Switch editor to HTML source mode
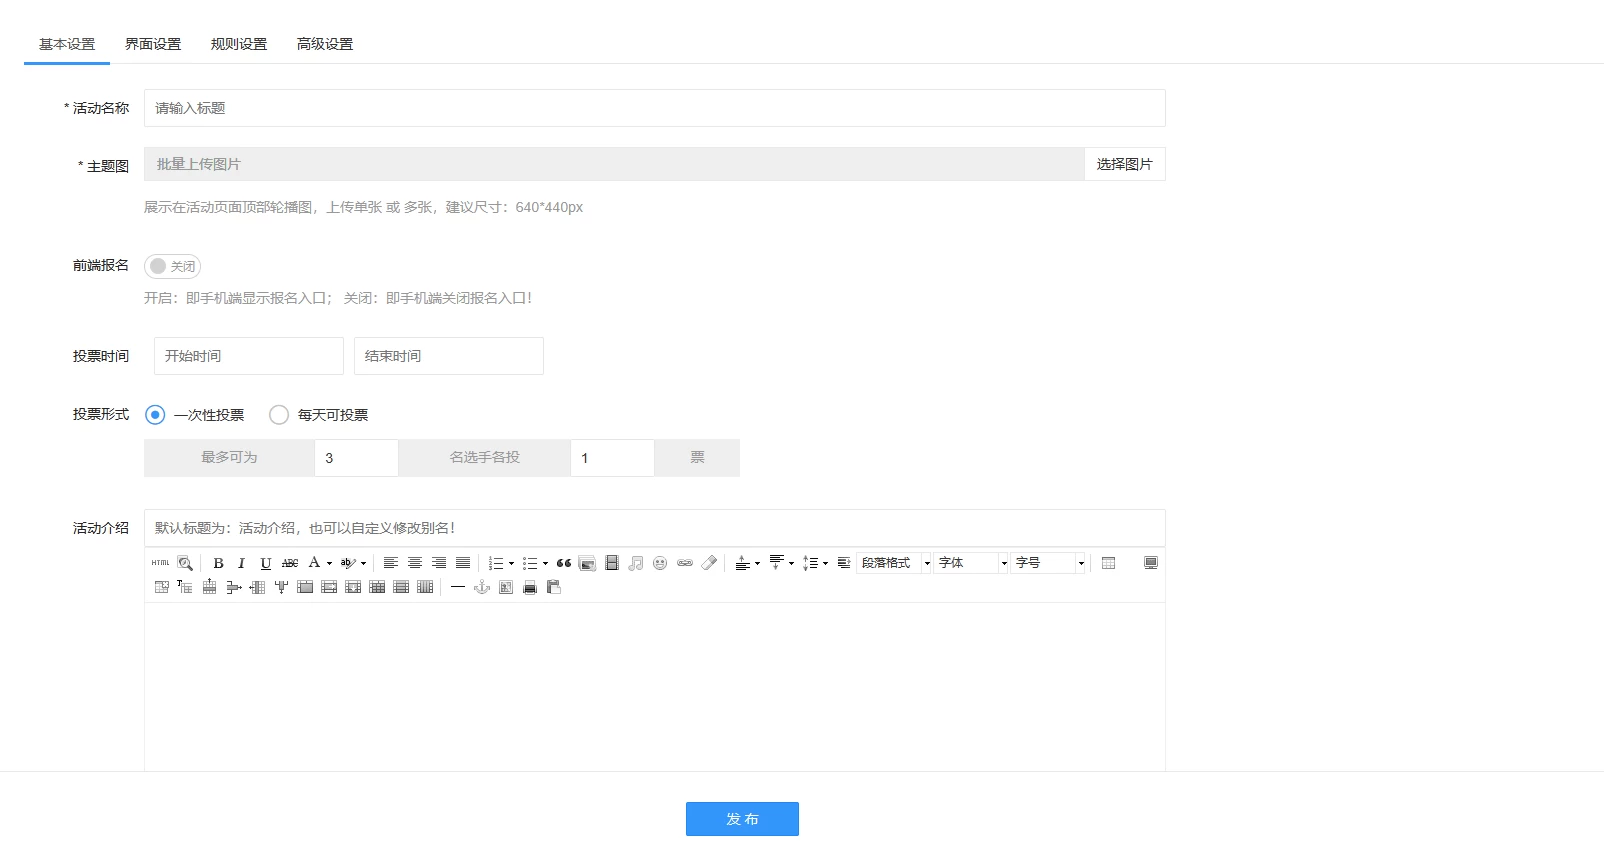 point(160,563)
